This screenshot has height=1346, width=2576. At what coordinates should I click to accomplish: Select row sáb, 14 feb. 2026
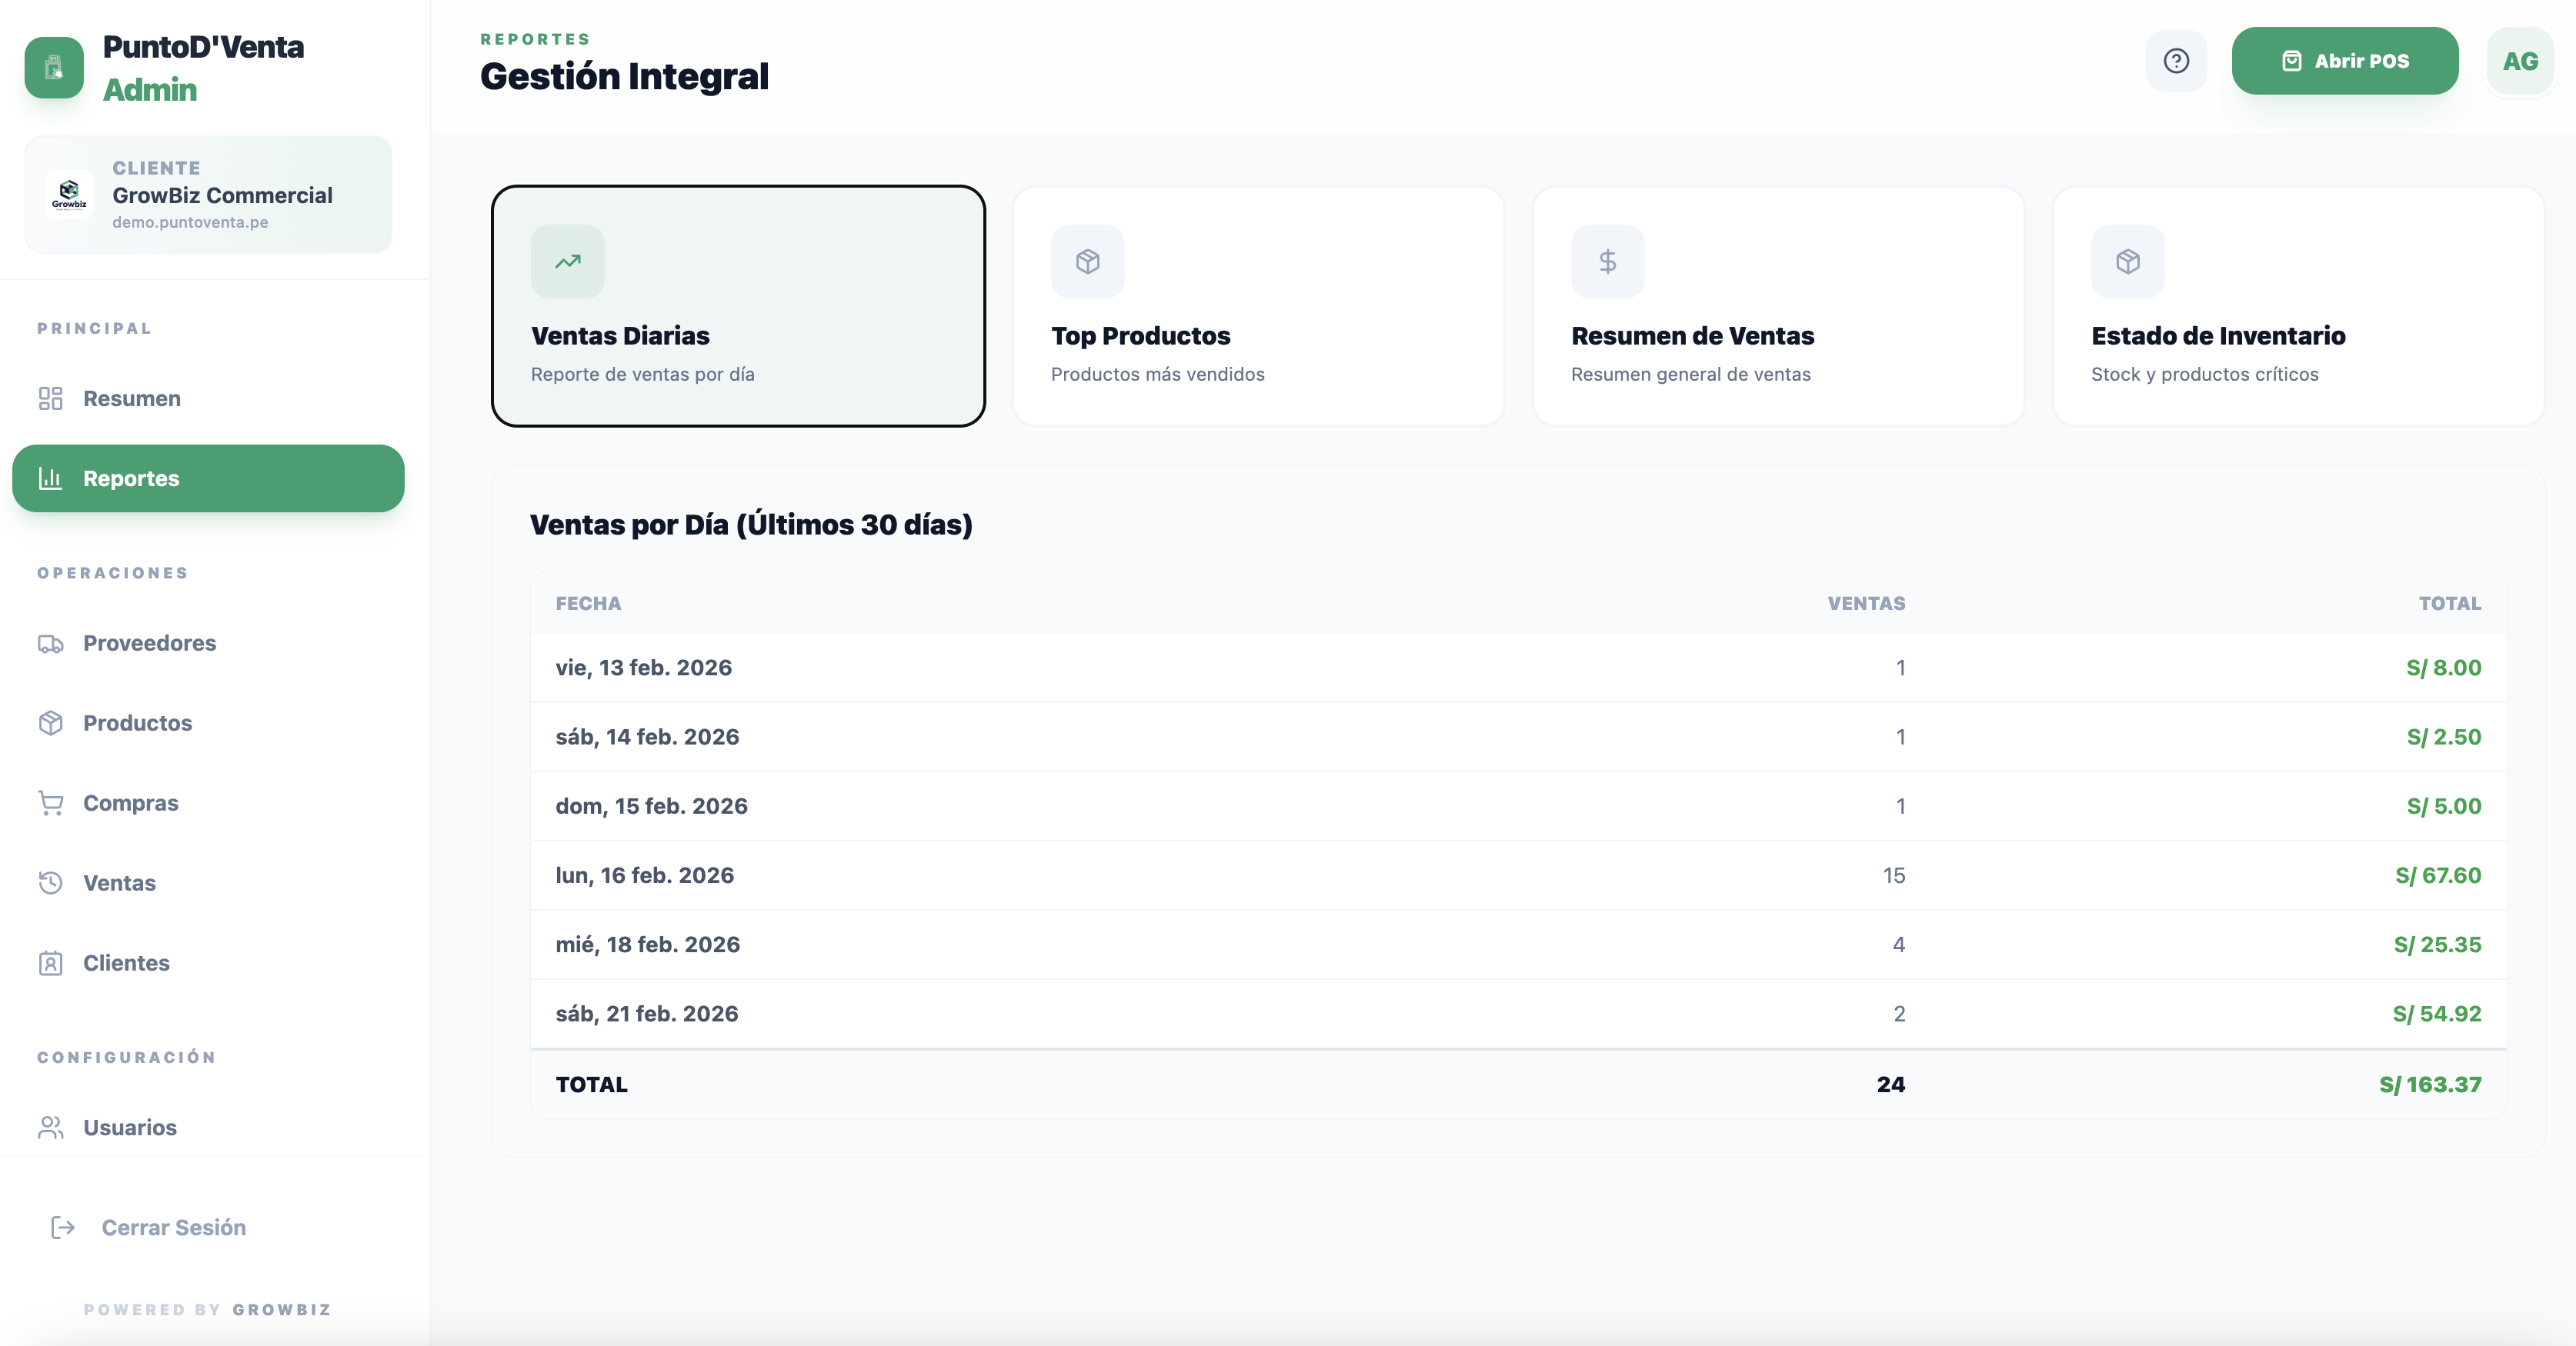tap(1518, 737)
